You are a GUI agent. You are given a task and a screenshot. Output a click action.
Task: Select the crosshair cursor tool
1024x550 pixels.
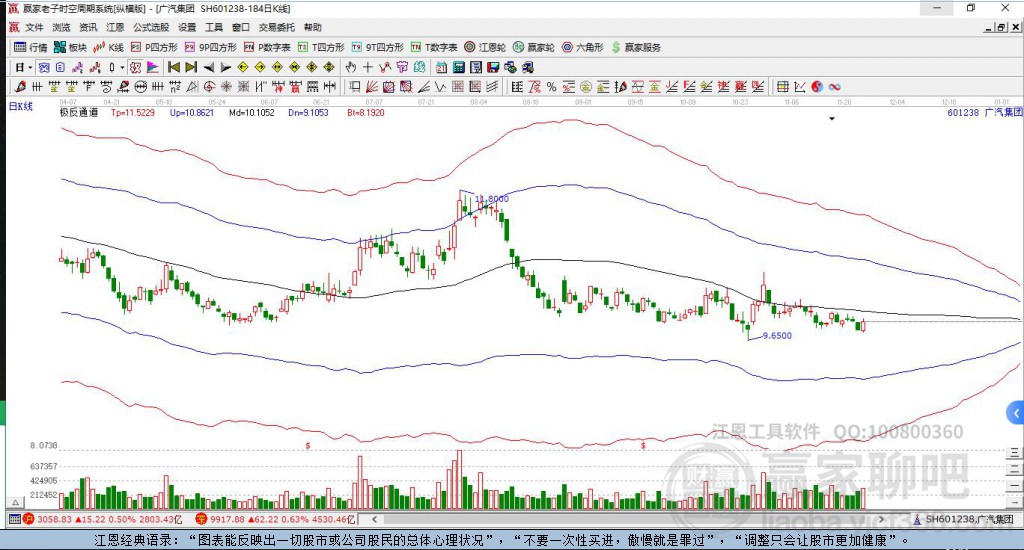(368, 67)
